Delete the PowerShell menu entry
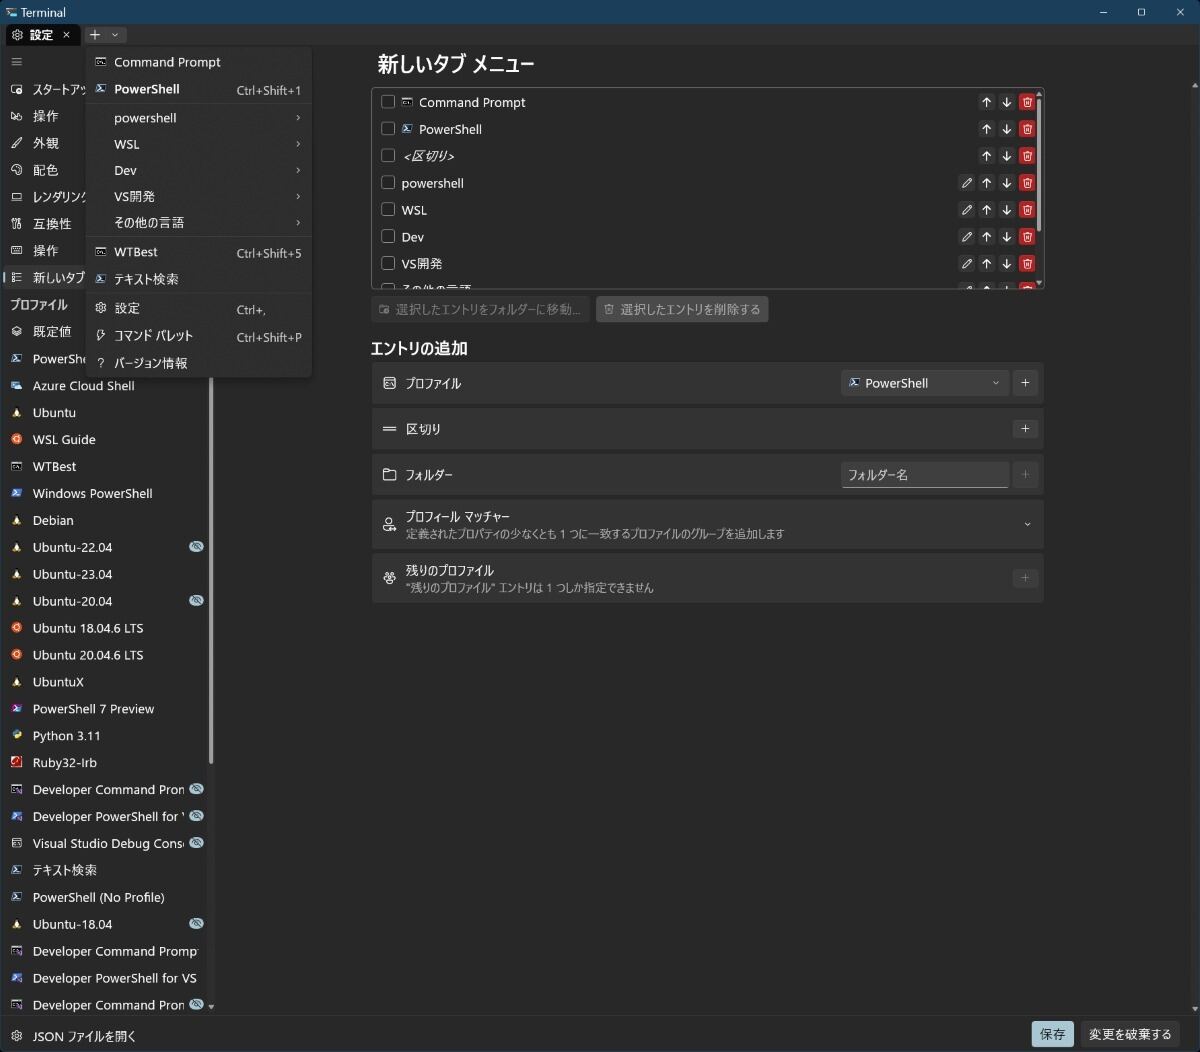Viewport: 1200px width, 1052px height. click(1027, 129)
